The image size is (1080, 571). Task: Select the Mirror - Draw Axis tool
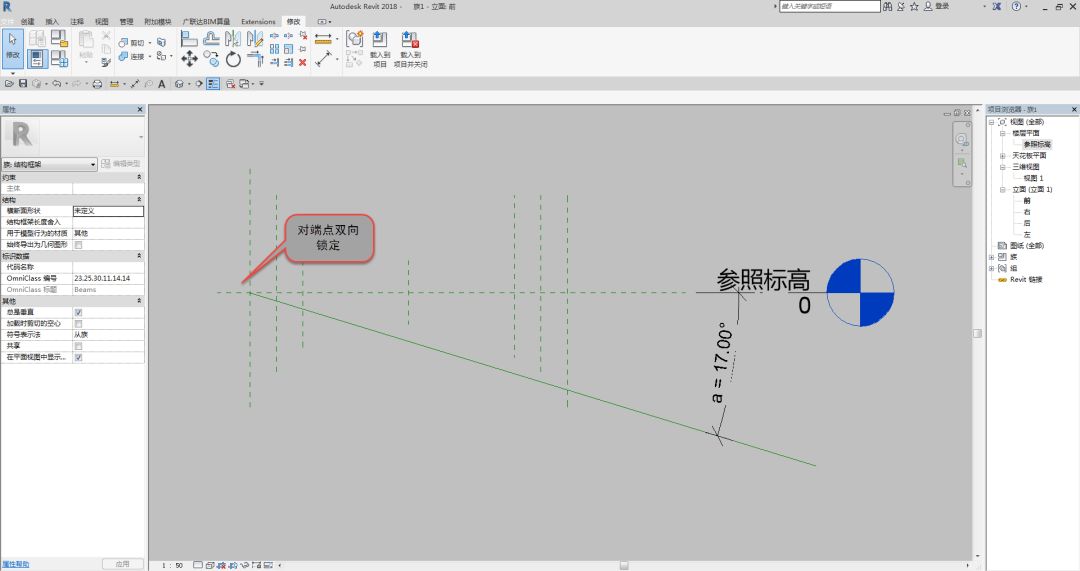coord(256,39)
